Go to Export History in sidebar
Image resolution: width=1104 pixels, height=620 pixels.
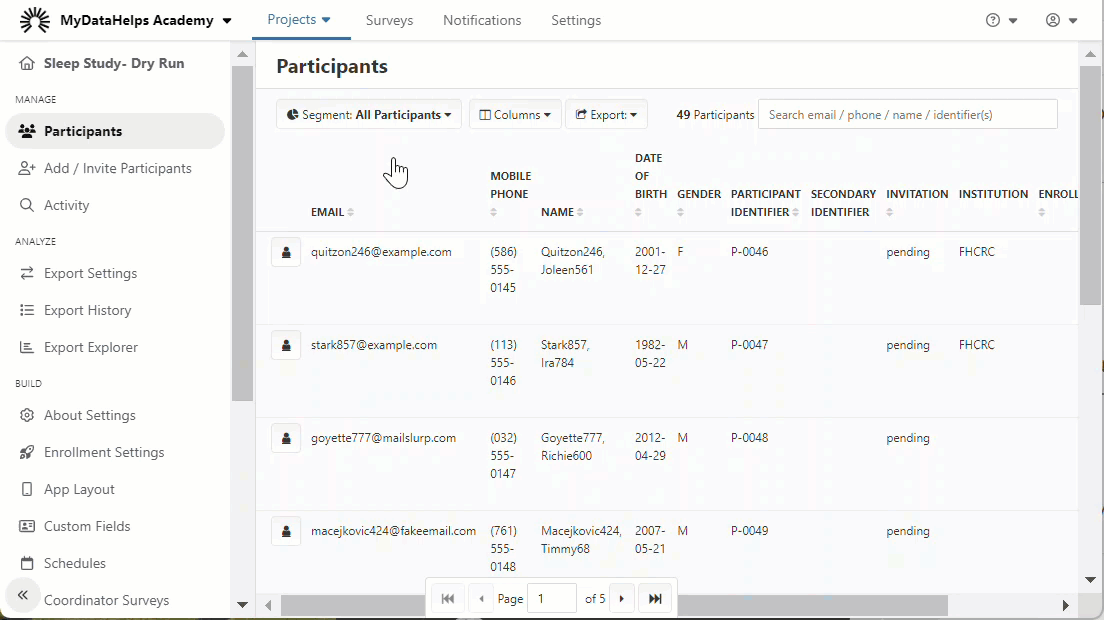(87, 310)
